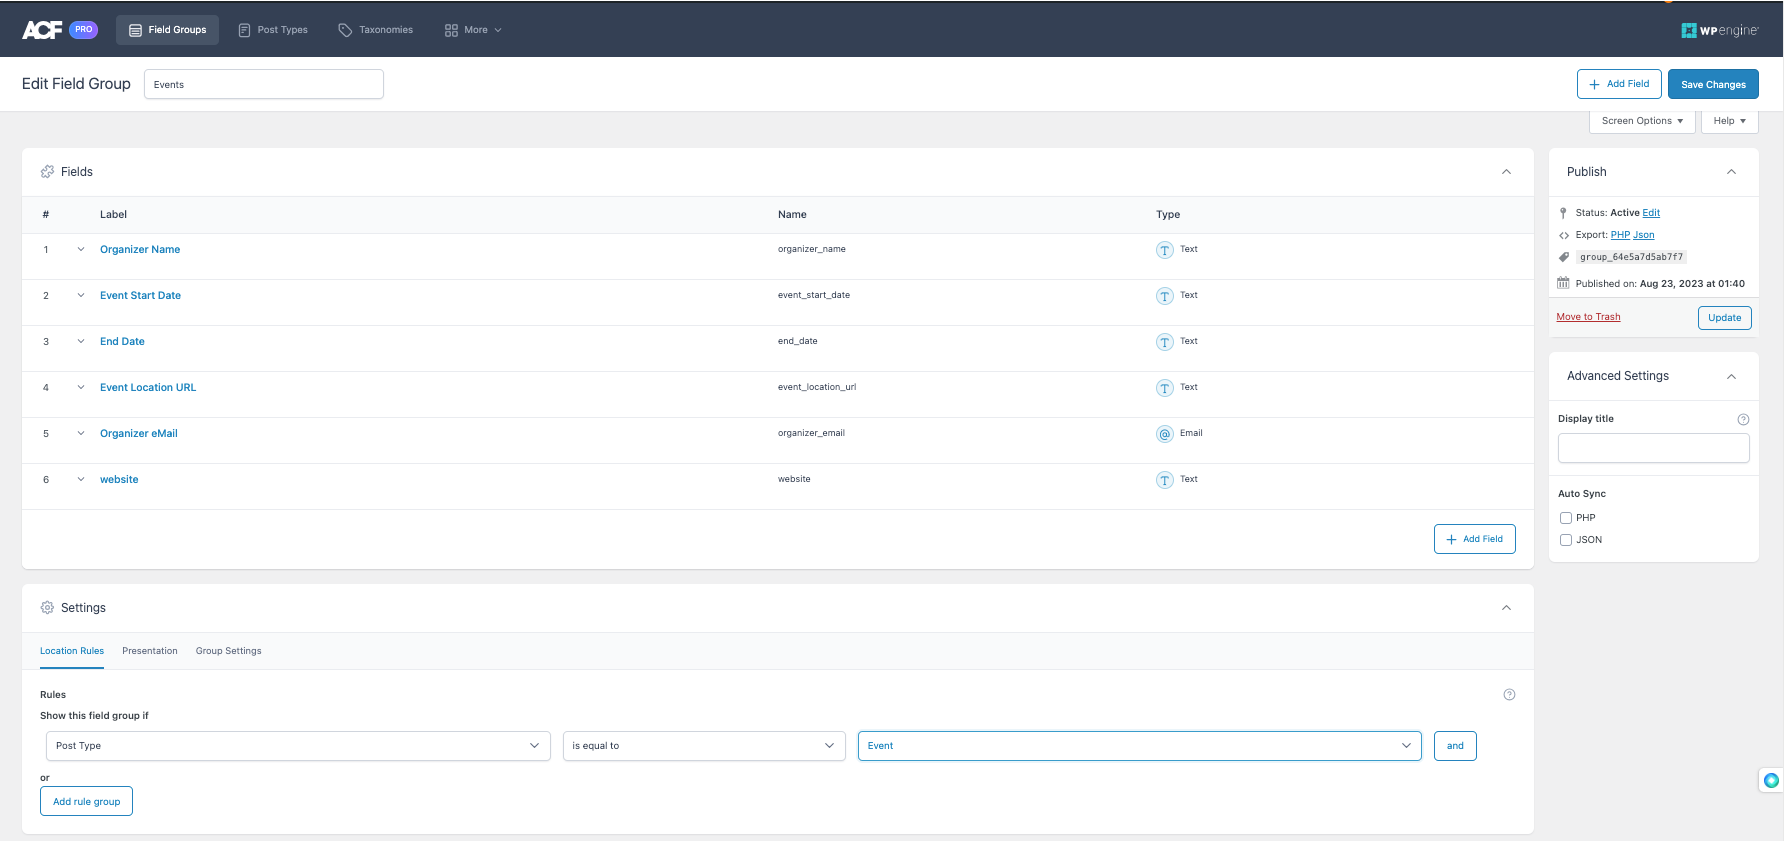Screen dimensions: 1784x841
Task: Click the field group title input 'Events'
Action: [x=264, y=84]
